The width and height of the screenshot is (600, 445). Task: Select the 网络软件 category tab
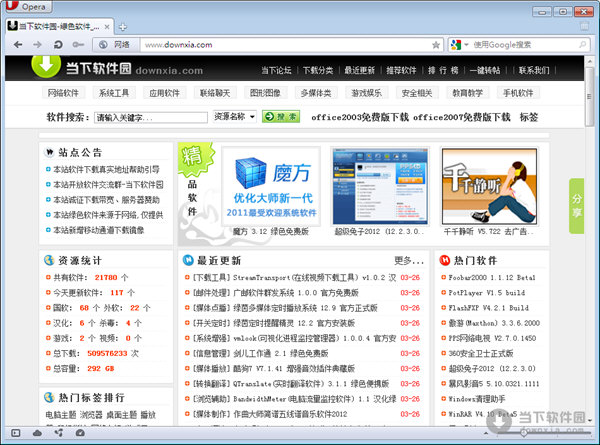[x=63, y=93]
